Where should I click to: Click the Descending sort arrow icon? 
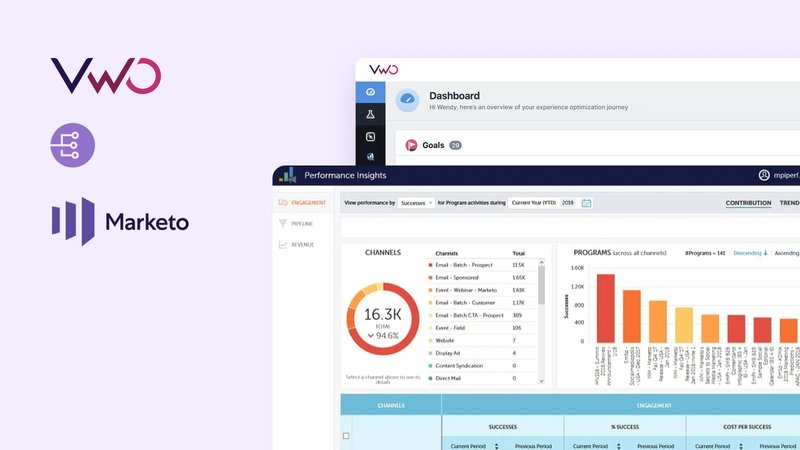[765, 253]
